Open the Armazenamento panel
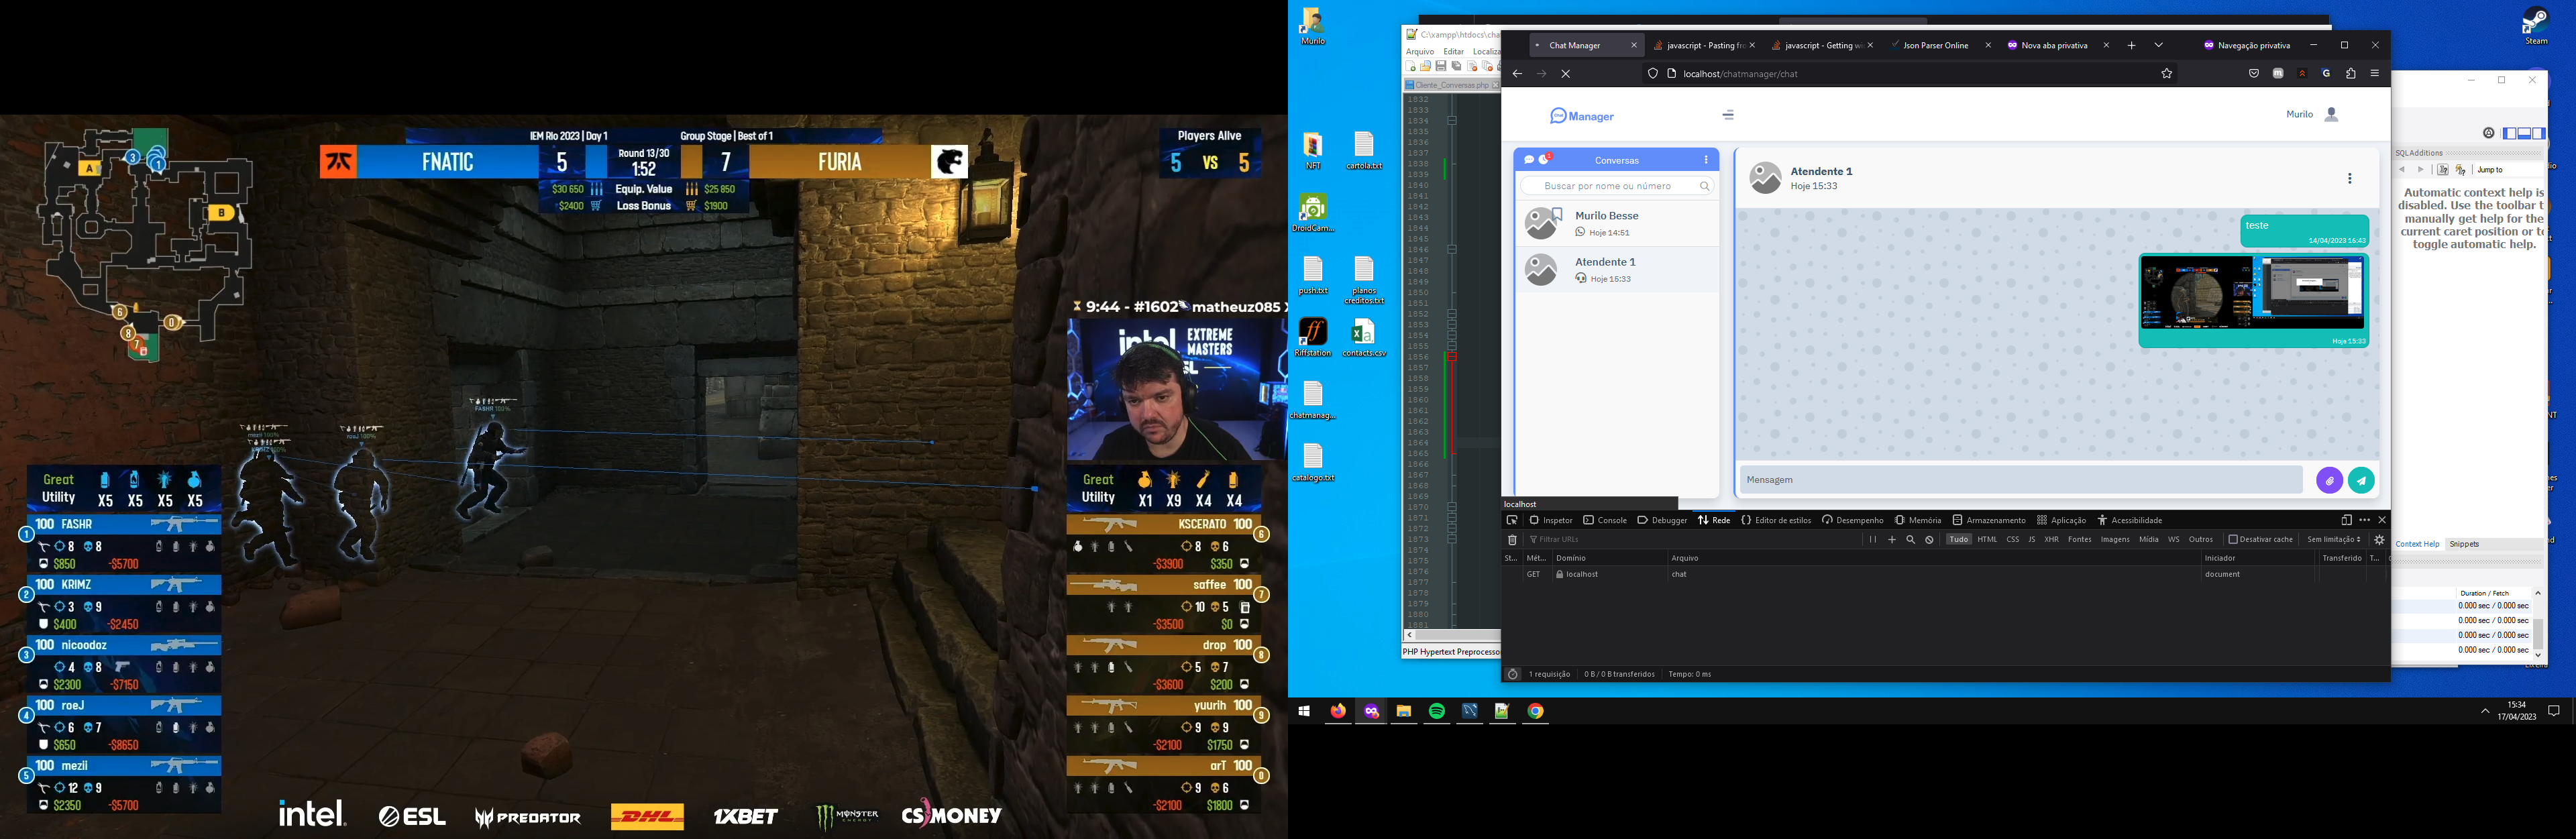The image size is (2576, 839). [1989, 520]
